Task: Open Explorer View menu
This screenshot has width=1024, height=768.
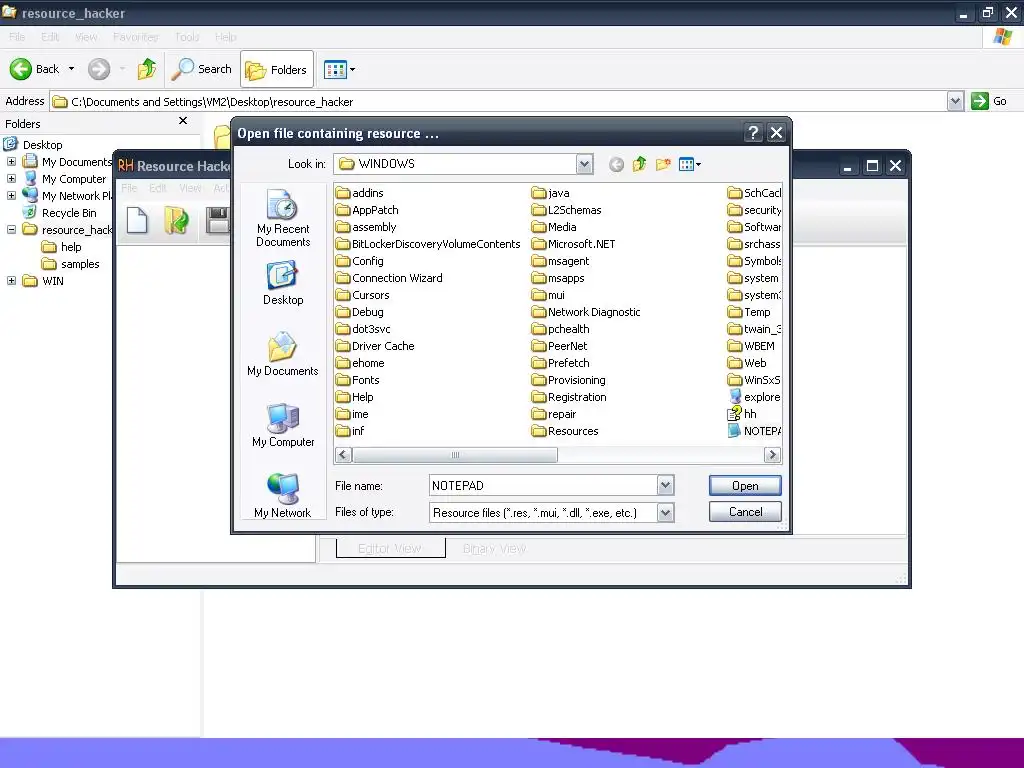Action: coord(86,37)
